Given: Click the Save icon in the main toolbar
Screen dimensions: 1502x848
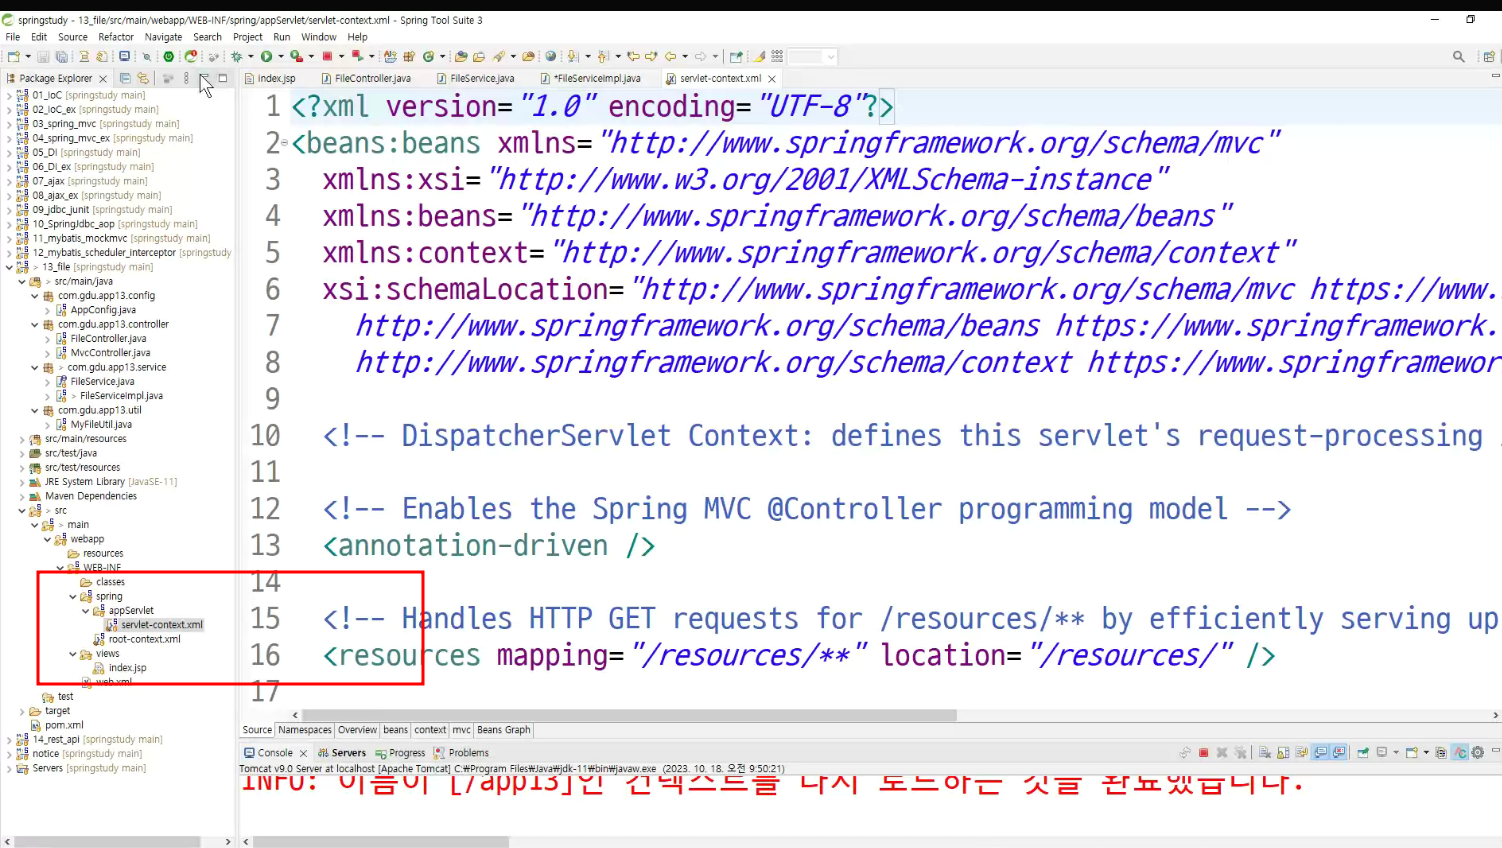Looking at the screenshot, I should 43,57.
